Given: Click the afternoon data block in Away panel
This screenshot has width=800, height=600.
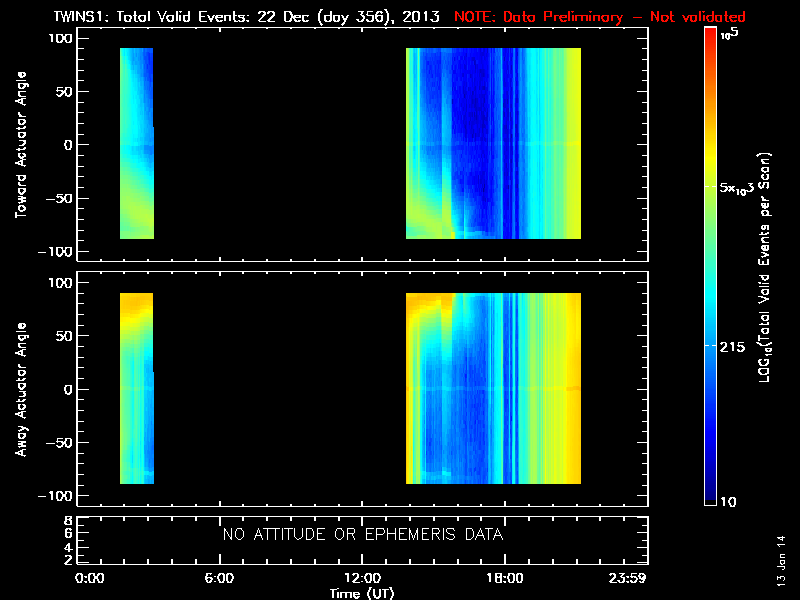Looking at the screenshot, I should (493, 389).
